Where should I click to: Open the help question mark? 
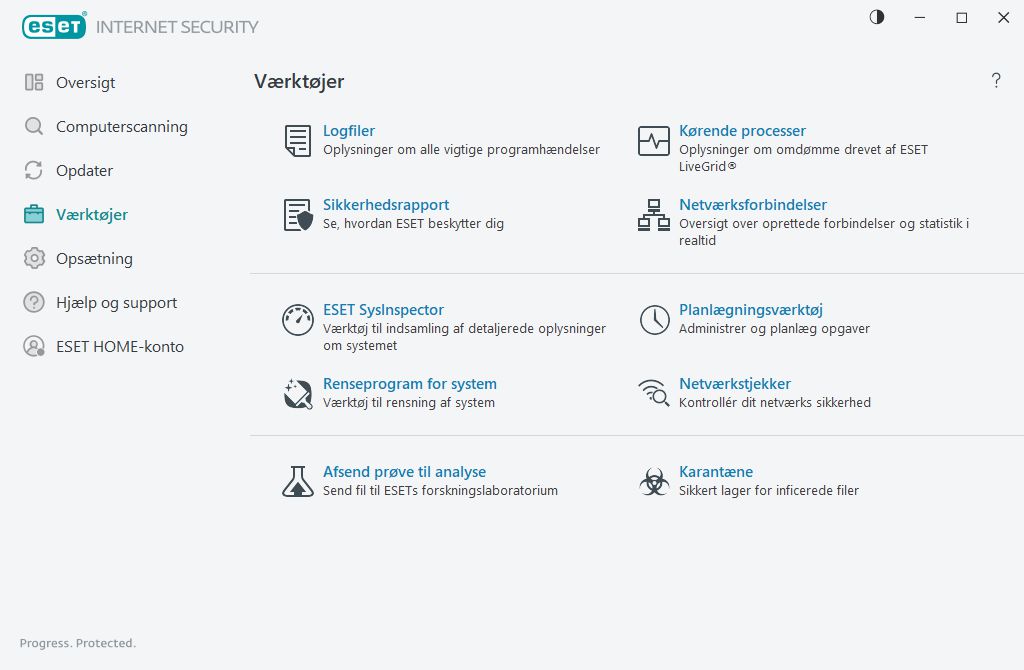[x=996, y=81]
